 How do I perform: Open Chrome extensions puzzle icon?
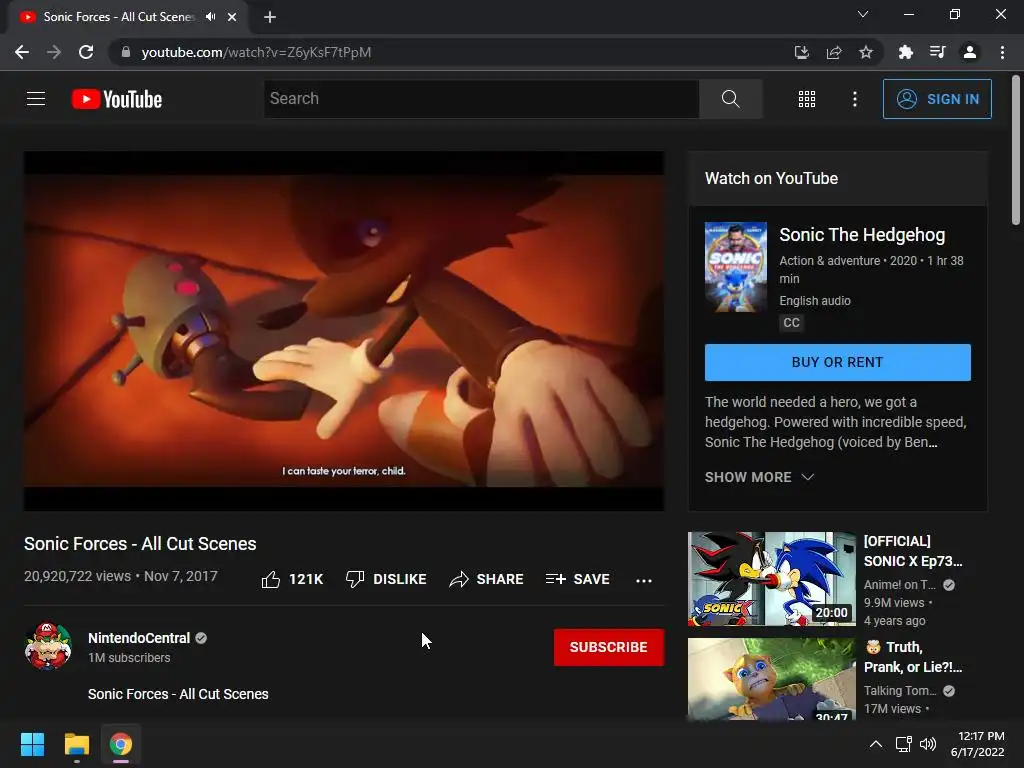click(905, 52)
